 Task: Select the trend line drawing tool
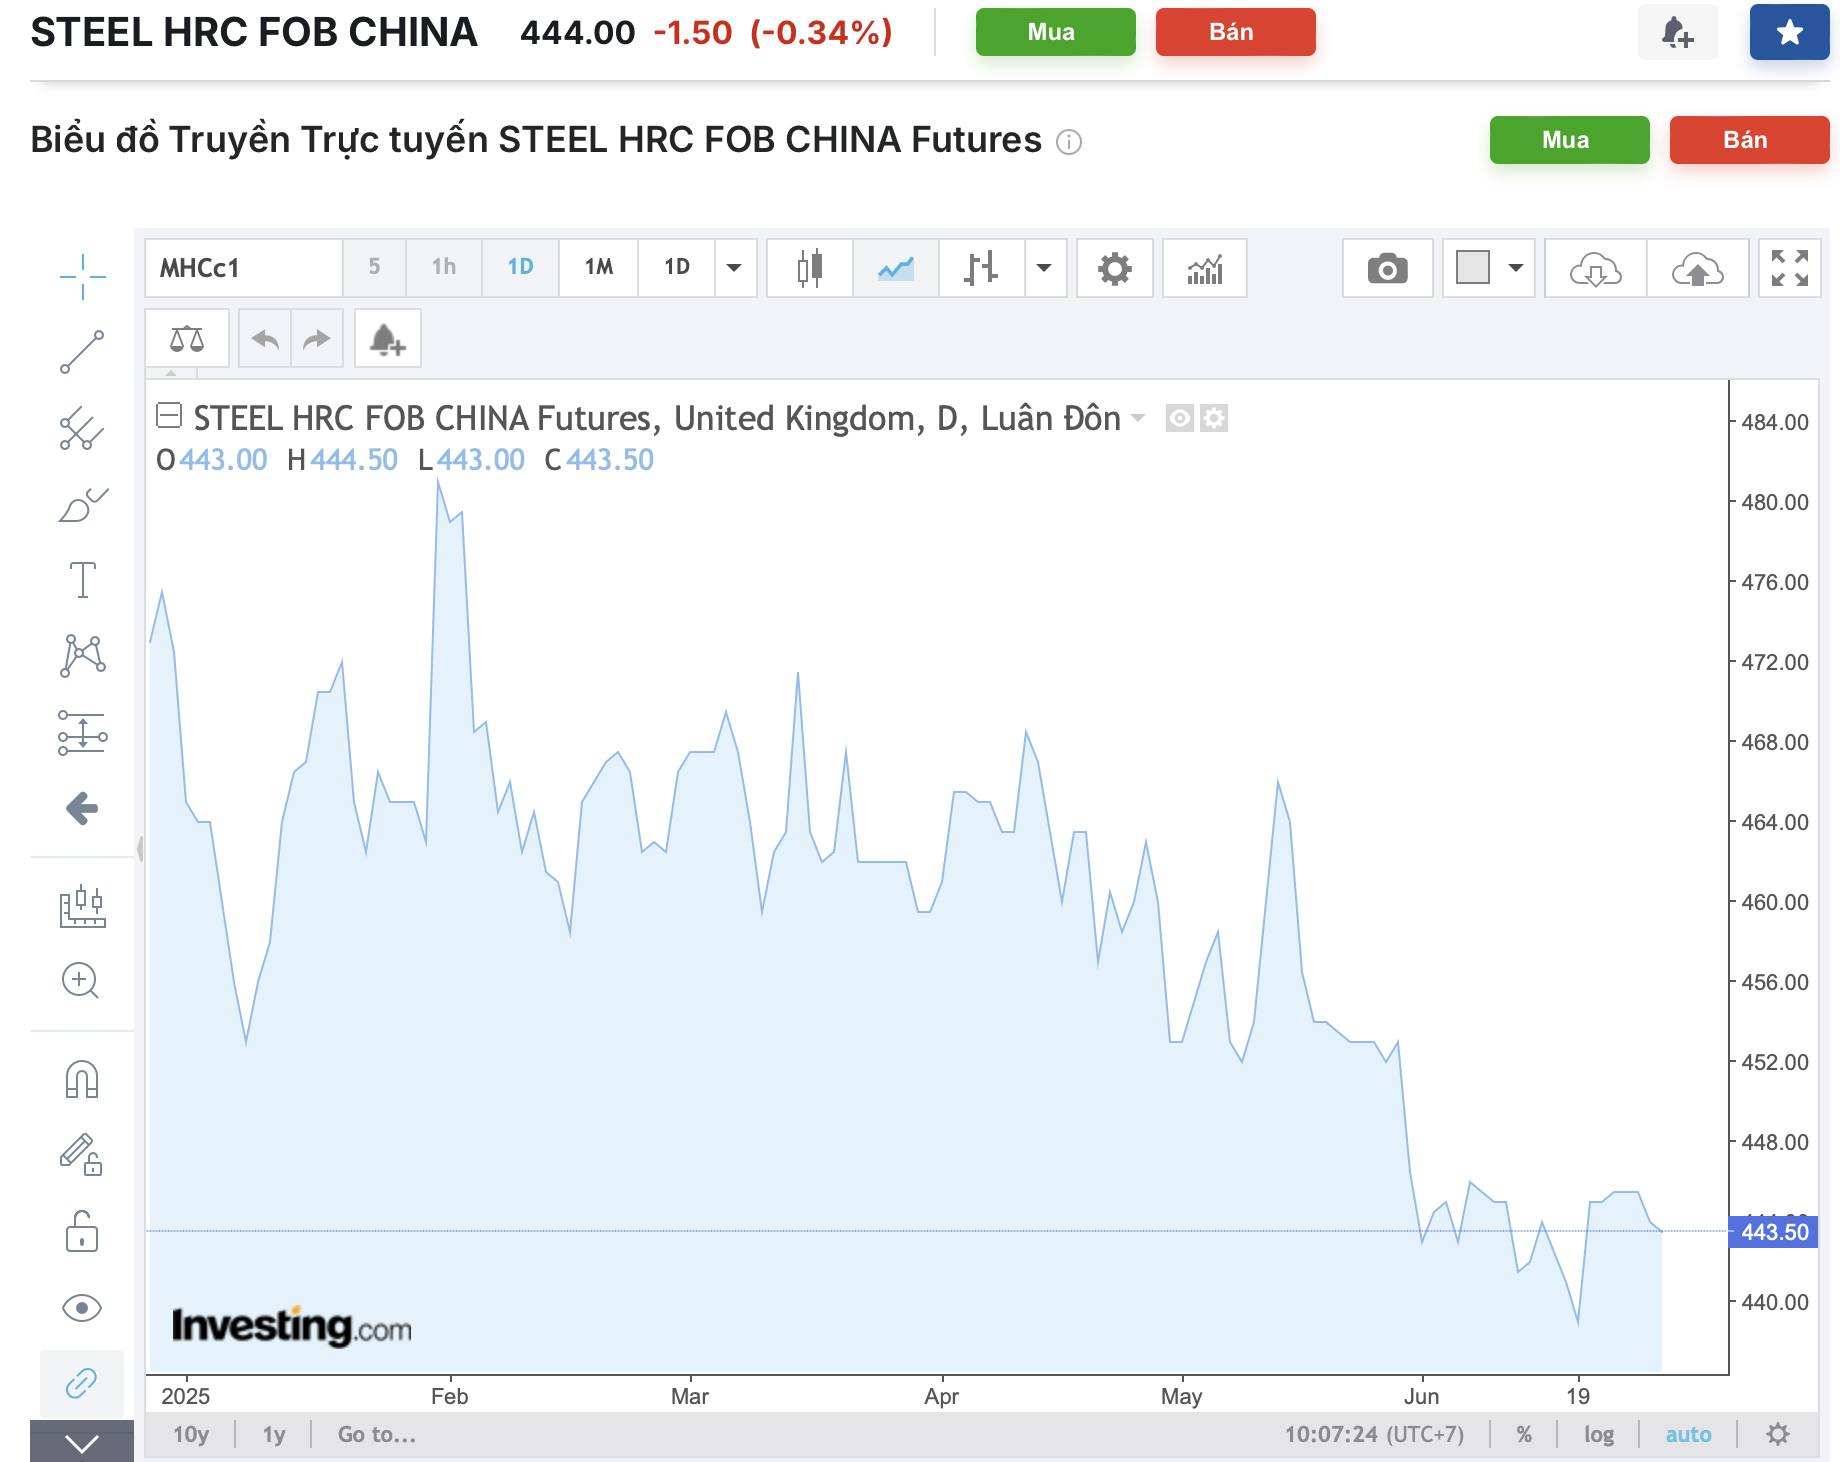click(82, 352)
